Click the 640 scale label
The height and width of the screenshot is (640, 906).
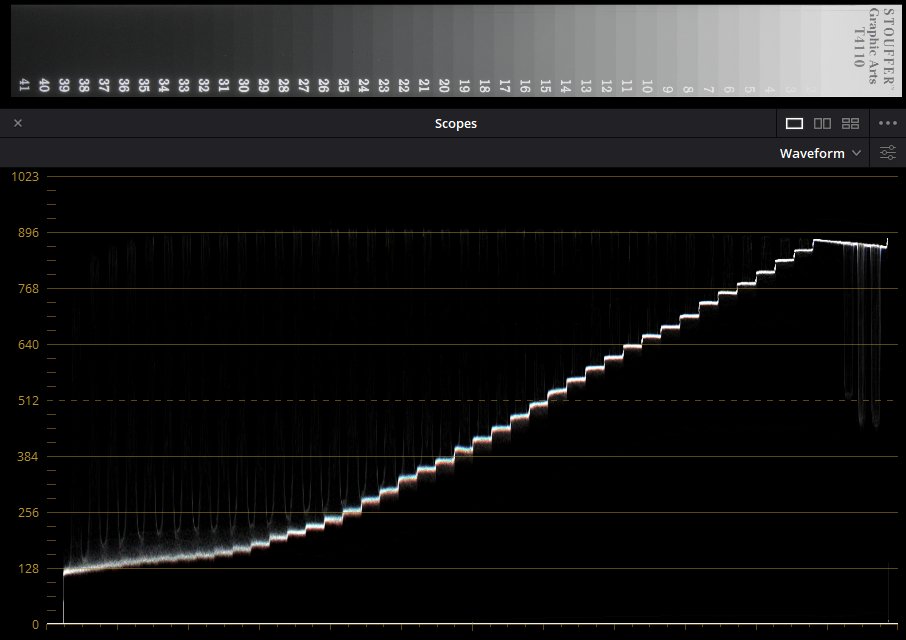point(28,345)
